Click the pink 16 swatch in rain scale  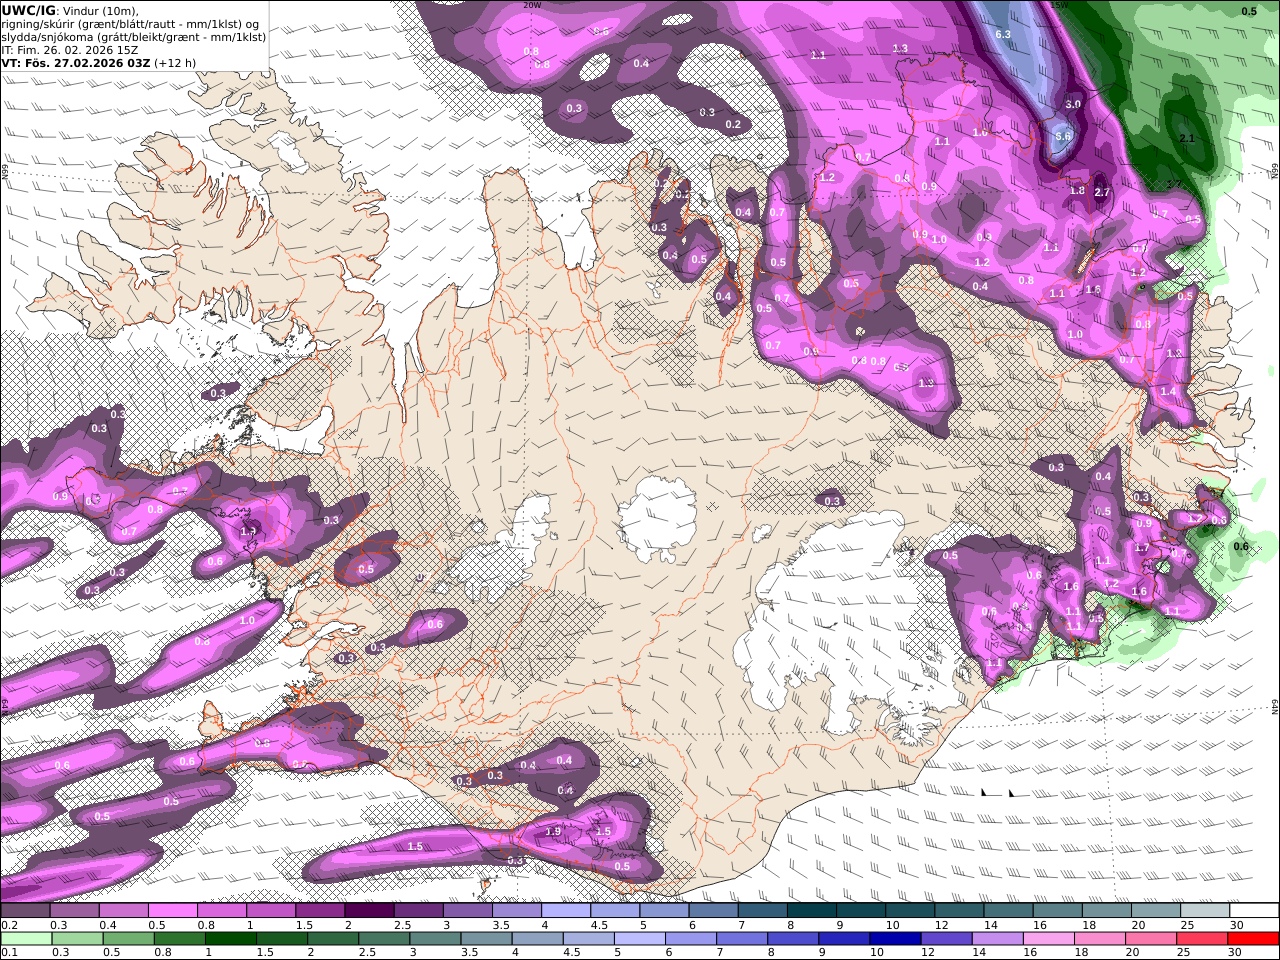coord(1049,938)
